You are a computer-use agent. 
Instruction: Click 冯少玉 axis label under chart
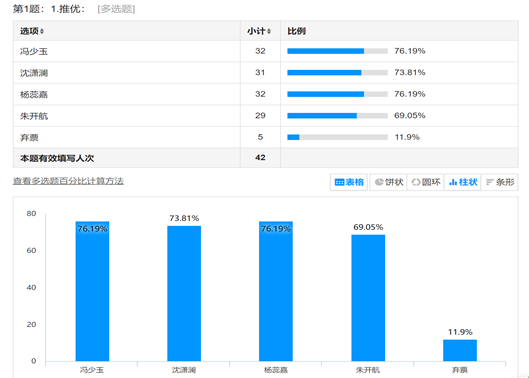tap(92, 370)
